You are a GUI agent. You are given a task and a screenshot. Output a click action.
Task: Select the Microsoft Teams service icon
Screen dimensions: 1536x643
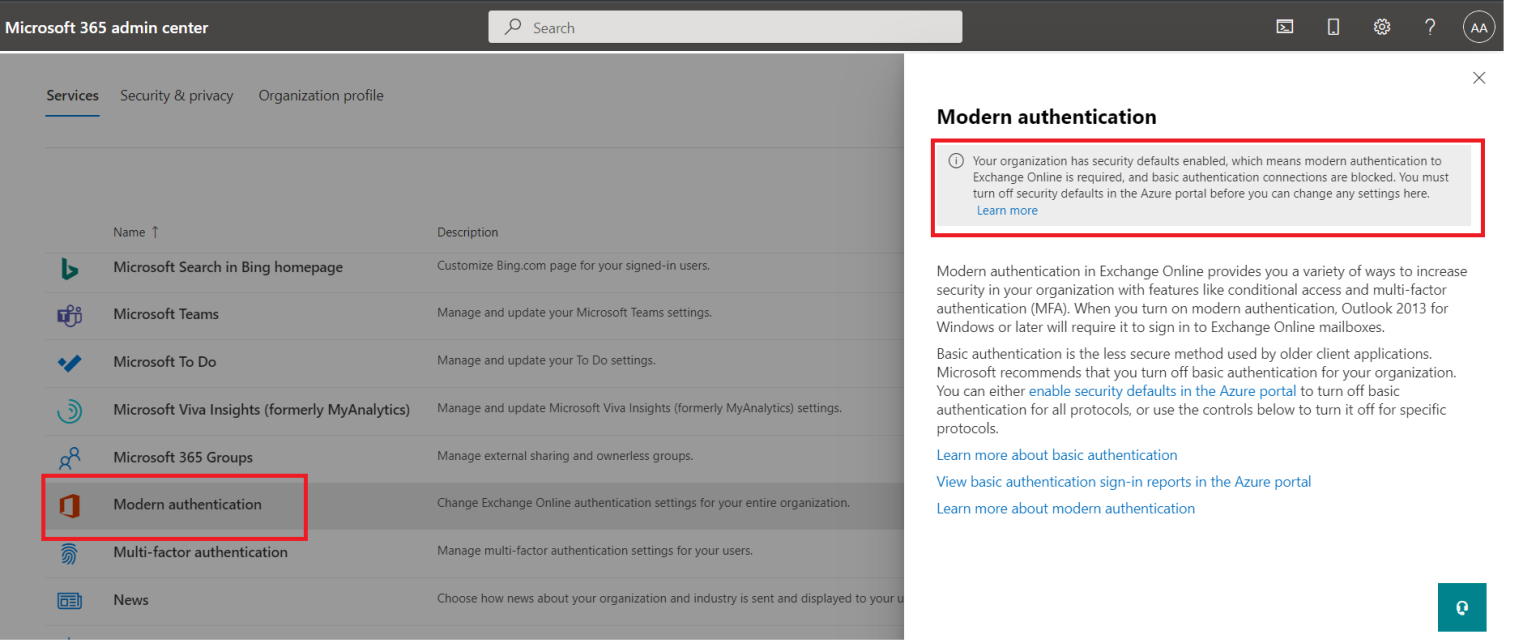click(69, 314)
